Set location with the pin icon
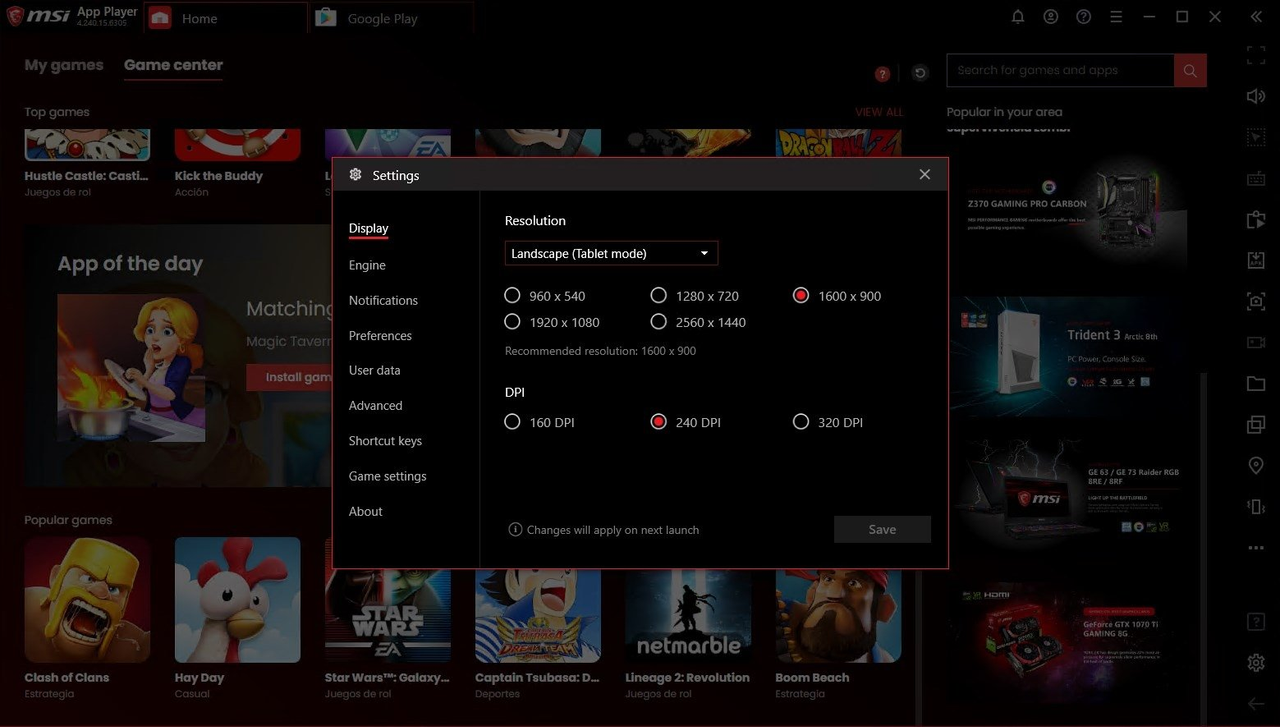The width and height of the screenshot is (1280, 727). click(1256, 466)
